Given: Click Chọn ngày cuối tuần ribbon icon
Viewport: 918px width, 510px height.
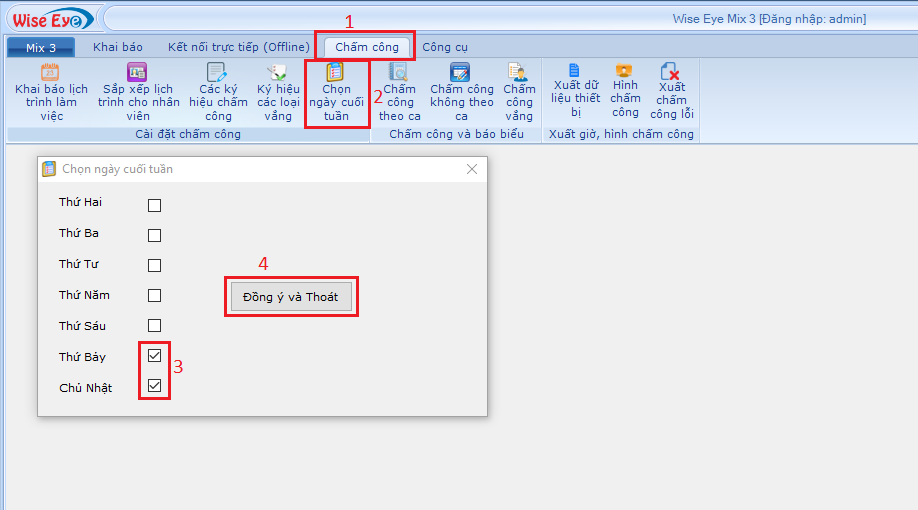Looking at the screenshot, I should [x=336, y=73].
